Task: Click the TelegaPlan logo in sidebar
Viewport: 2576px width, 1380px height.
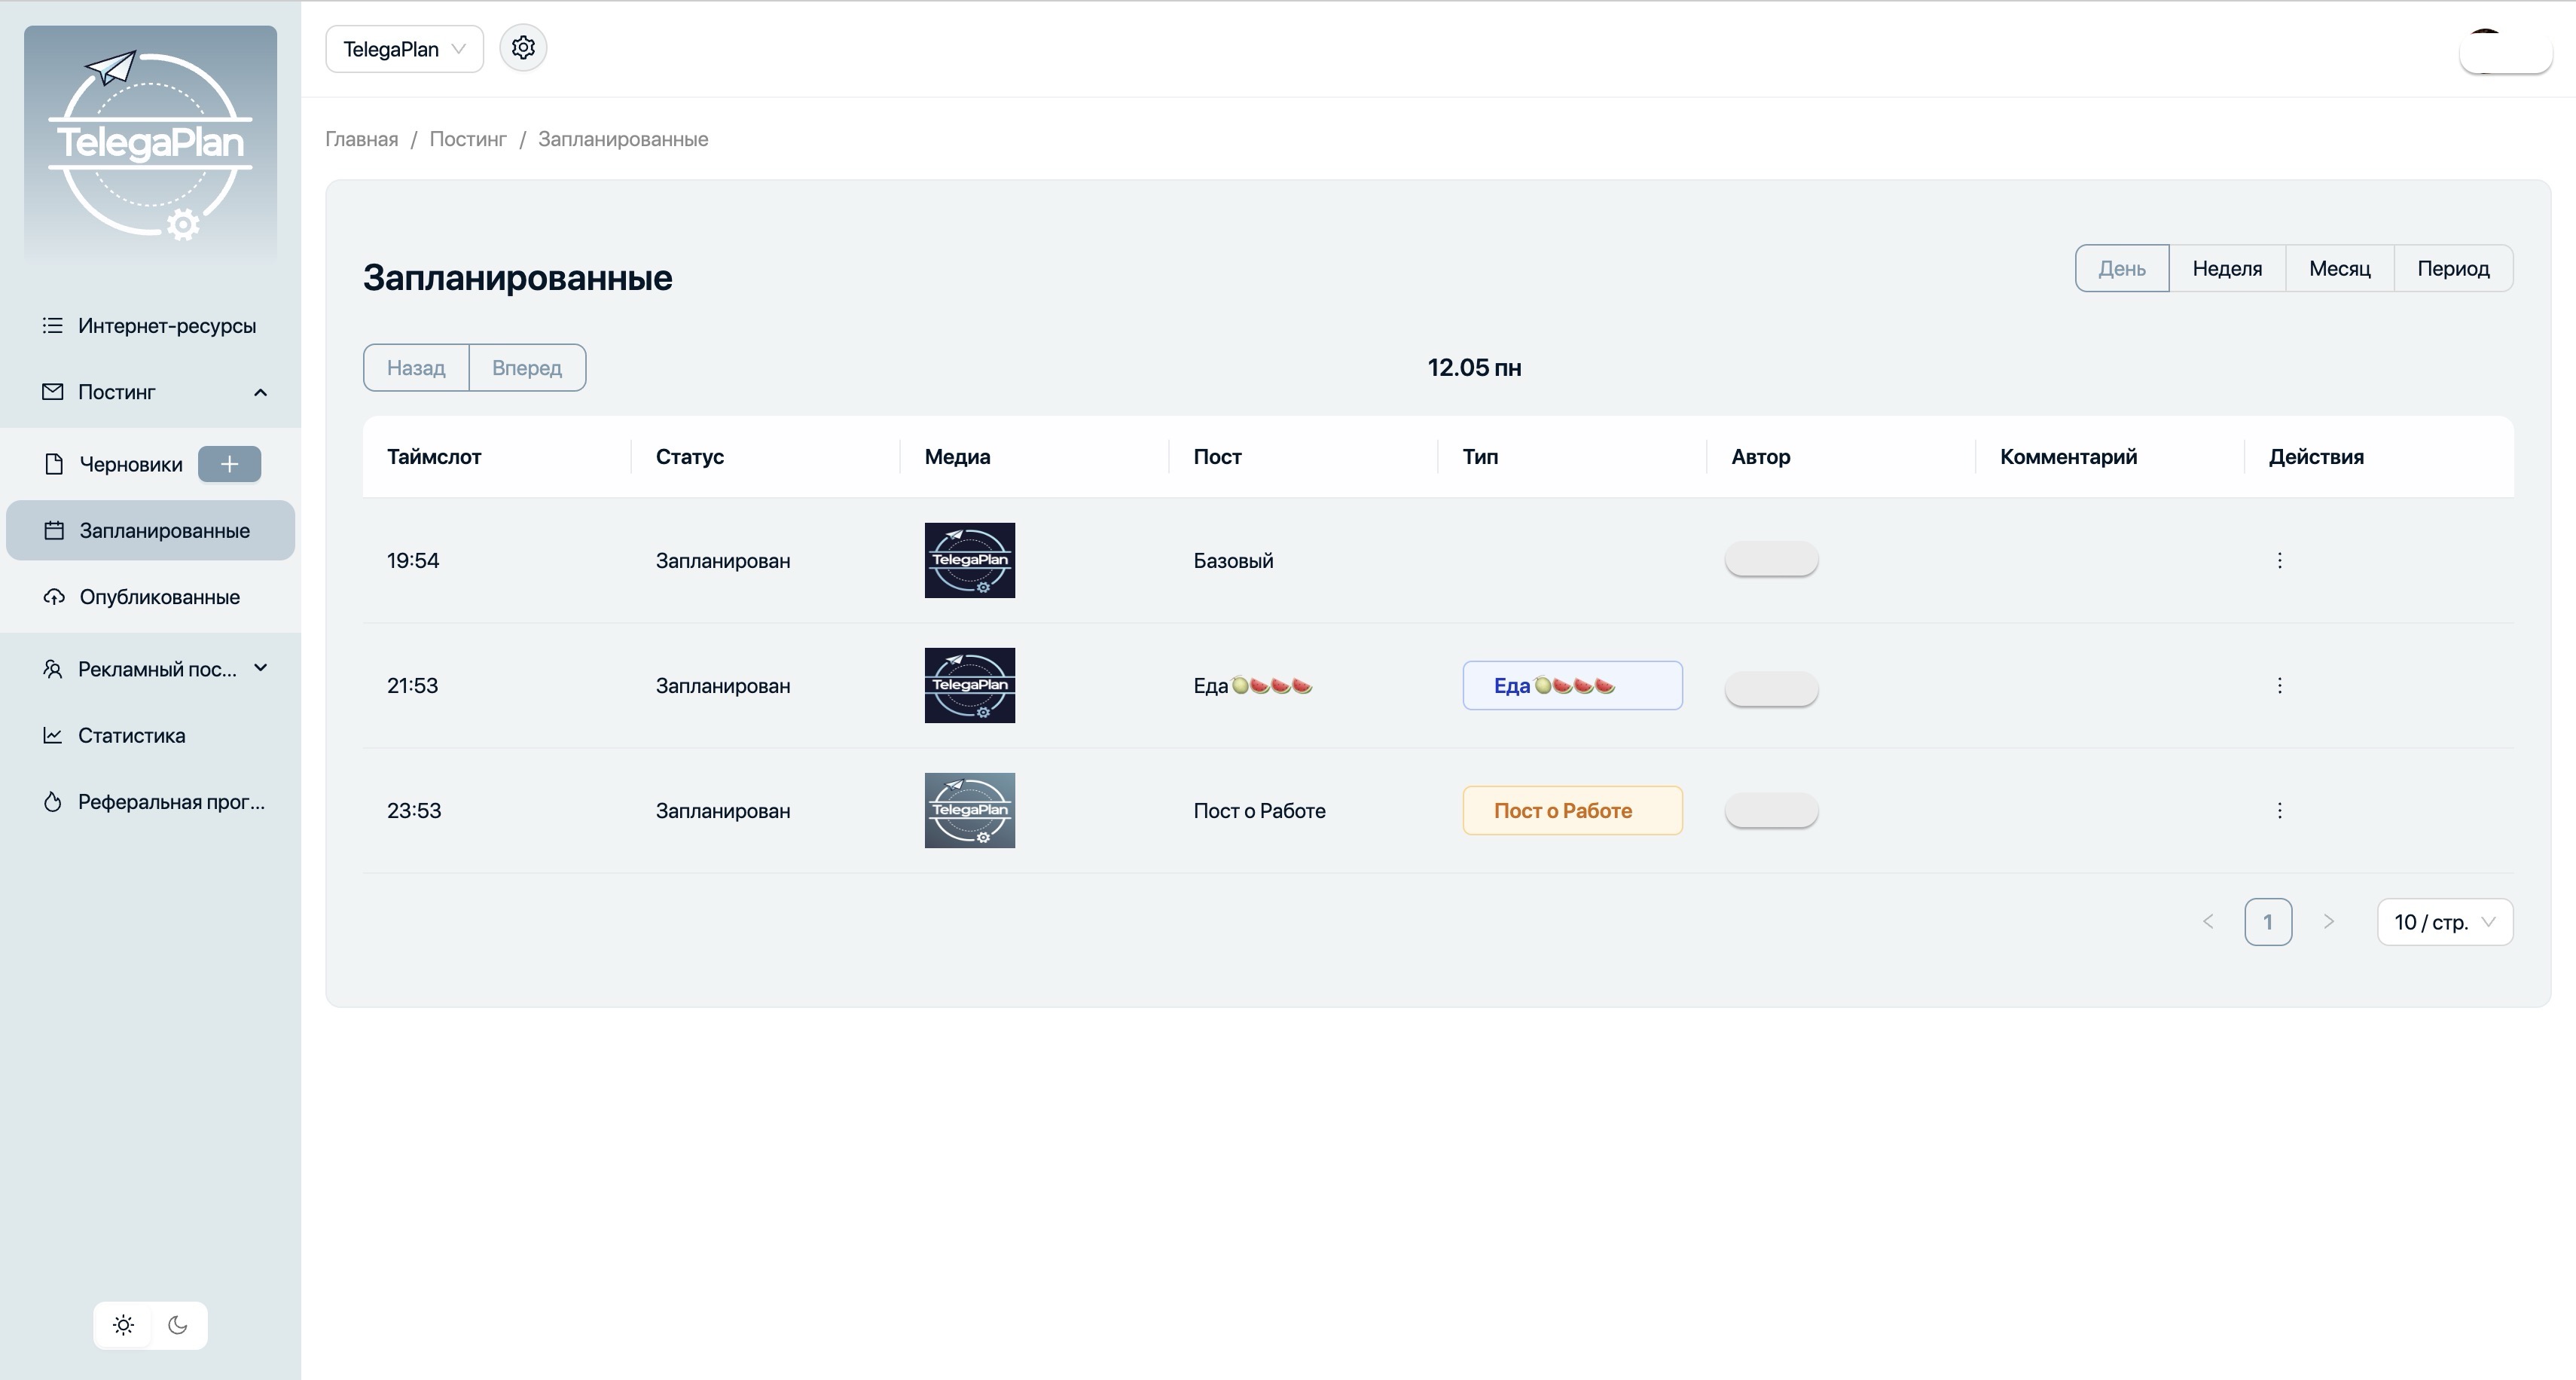Action: coord(150,144)
